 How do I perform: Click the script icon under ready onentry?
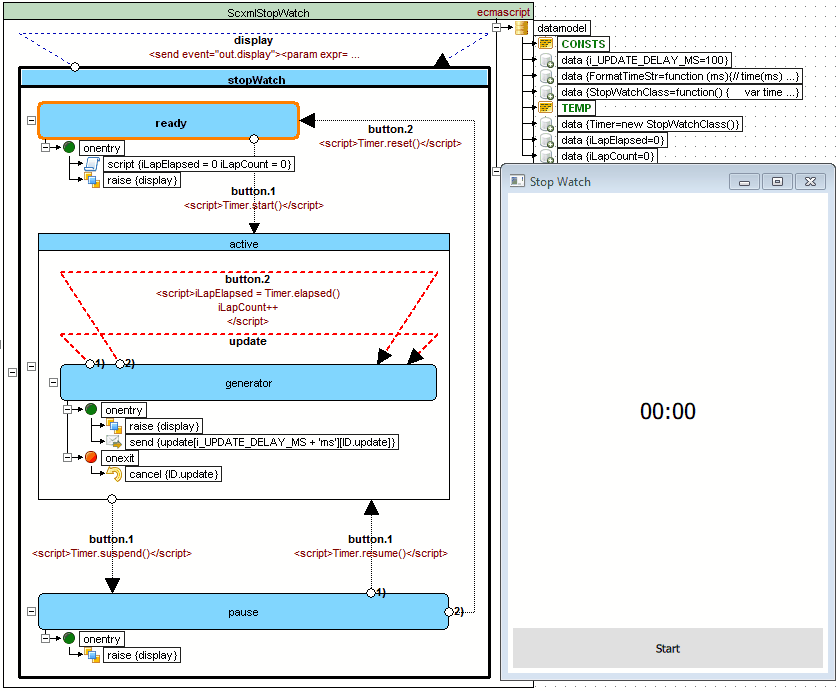point(92,164)
